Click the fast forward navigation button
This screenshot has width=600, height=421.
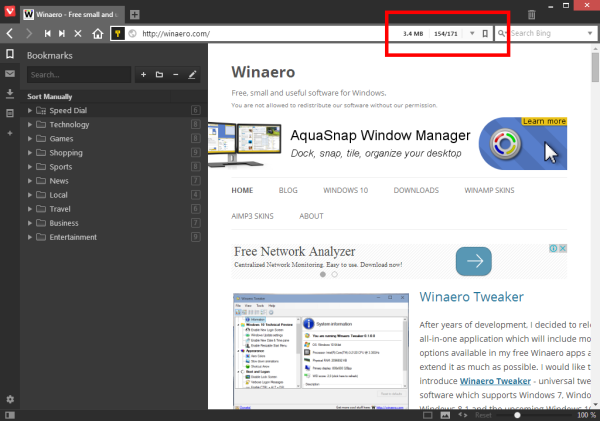(x=62, y=34)
